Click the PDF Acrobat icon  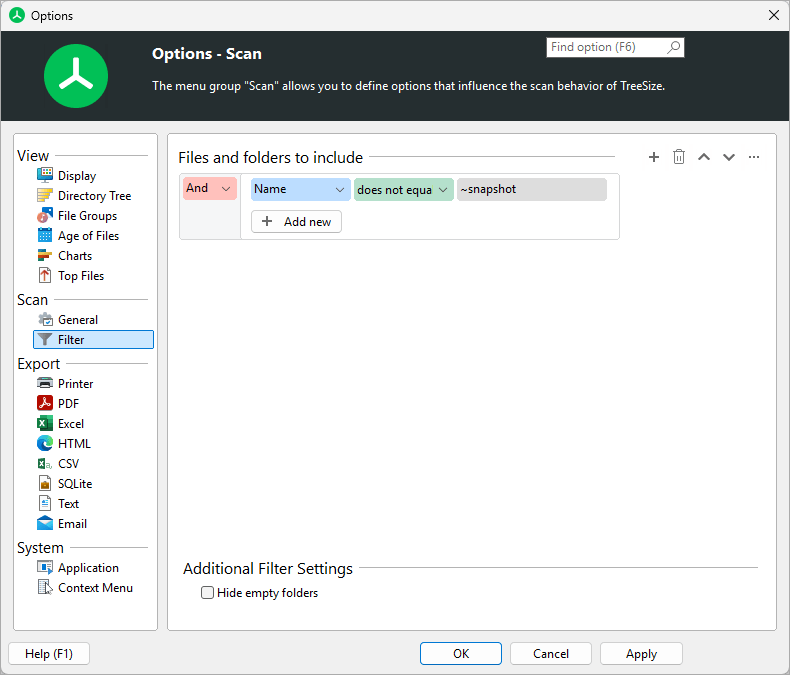click(x=45, y=403)
